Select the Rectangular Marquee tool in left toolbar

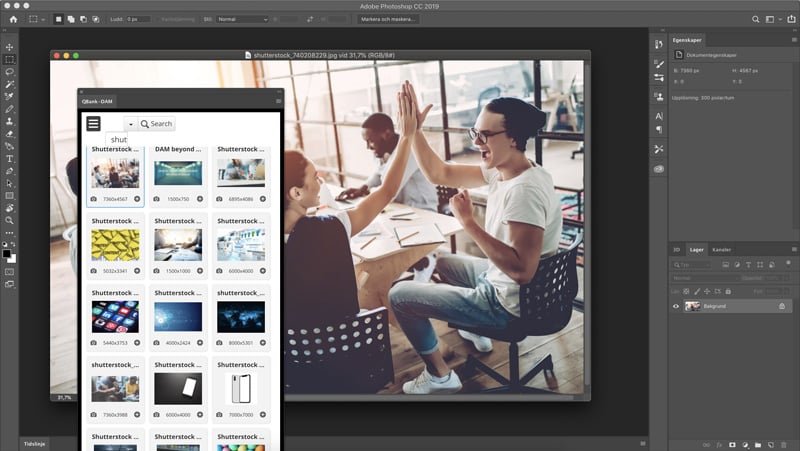[x=9, y=60]
